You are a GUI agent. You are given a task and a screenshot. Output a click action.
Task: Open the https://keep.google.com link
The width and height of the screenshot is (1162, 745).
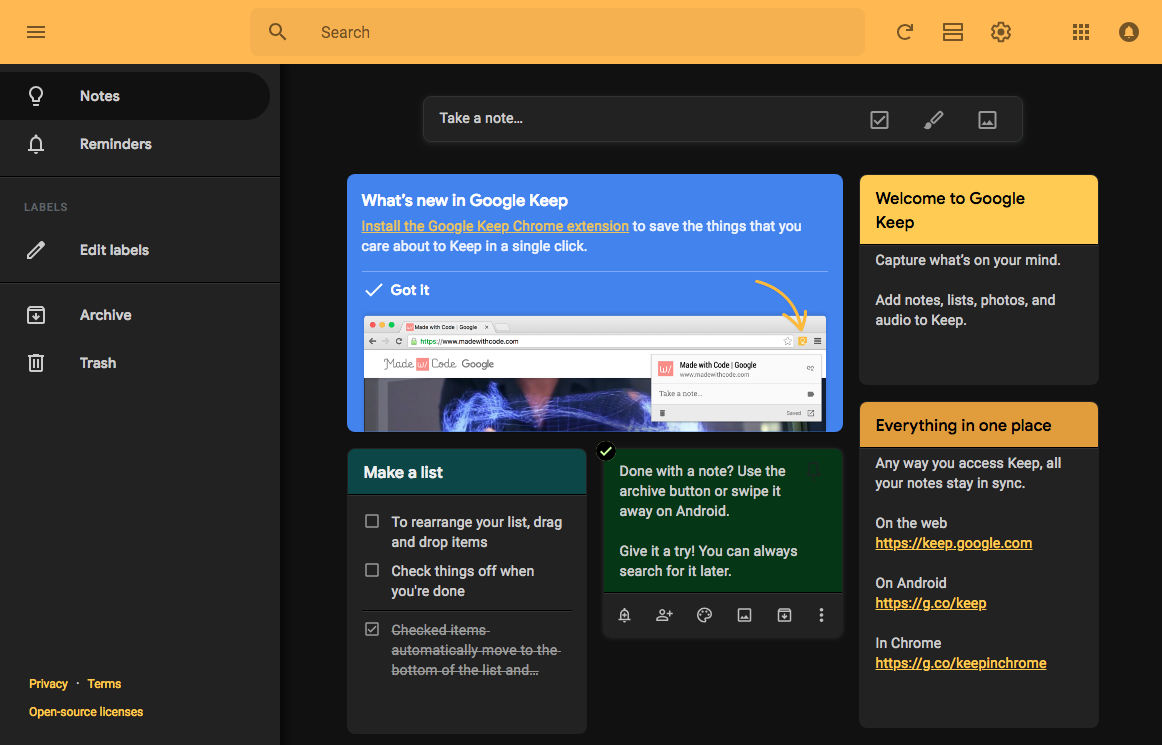pyautogui.click(x=954, y=543)
